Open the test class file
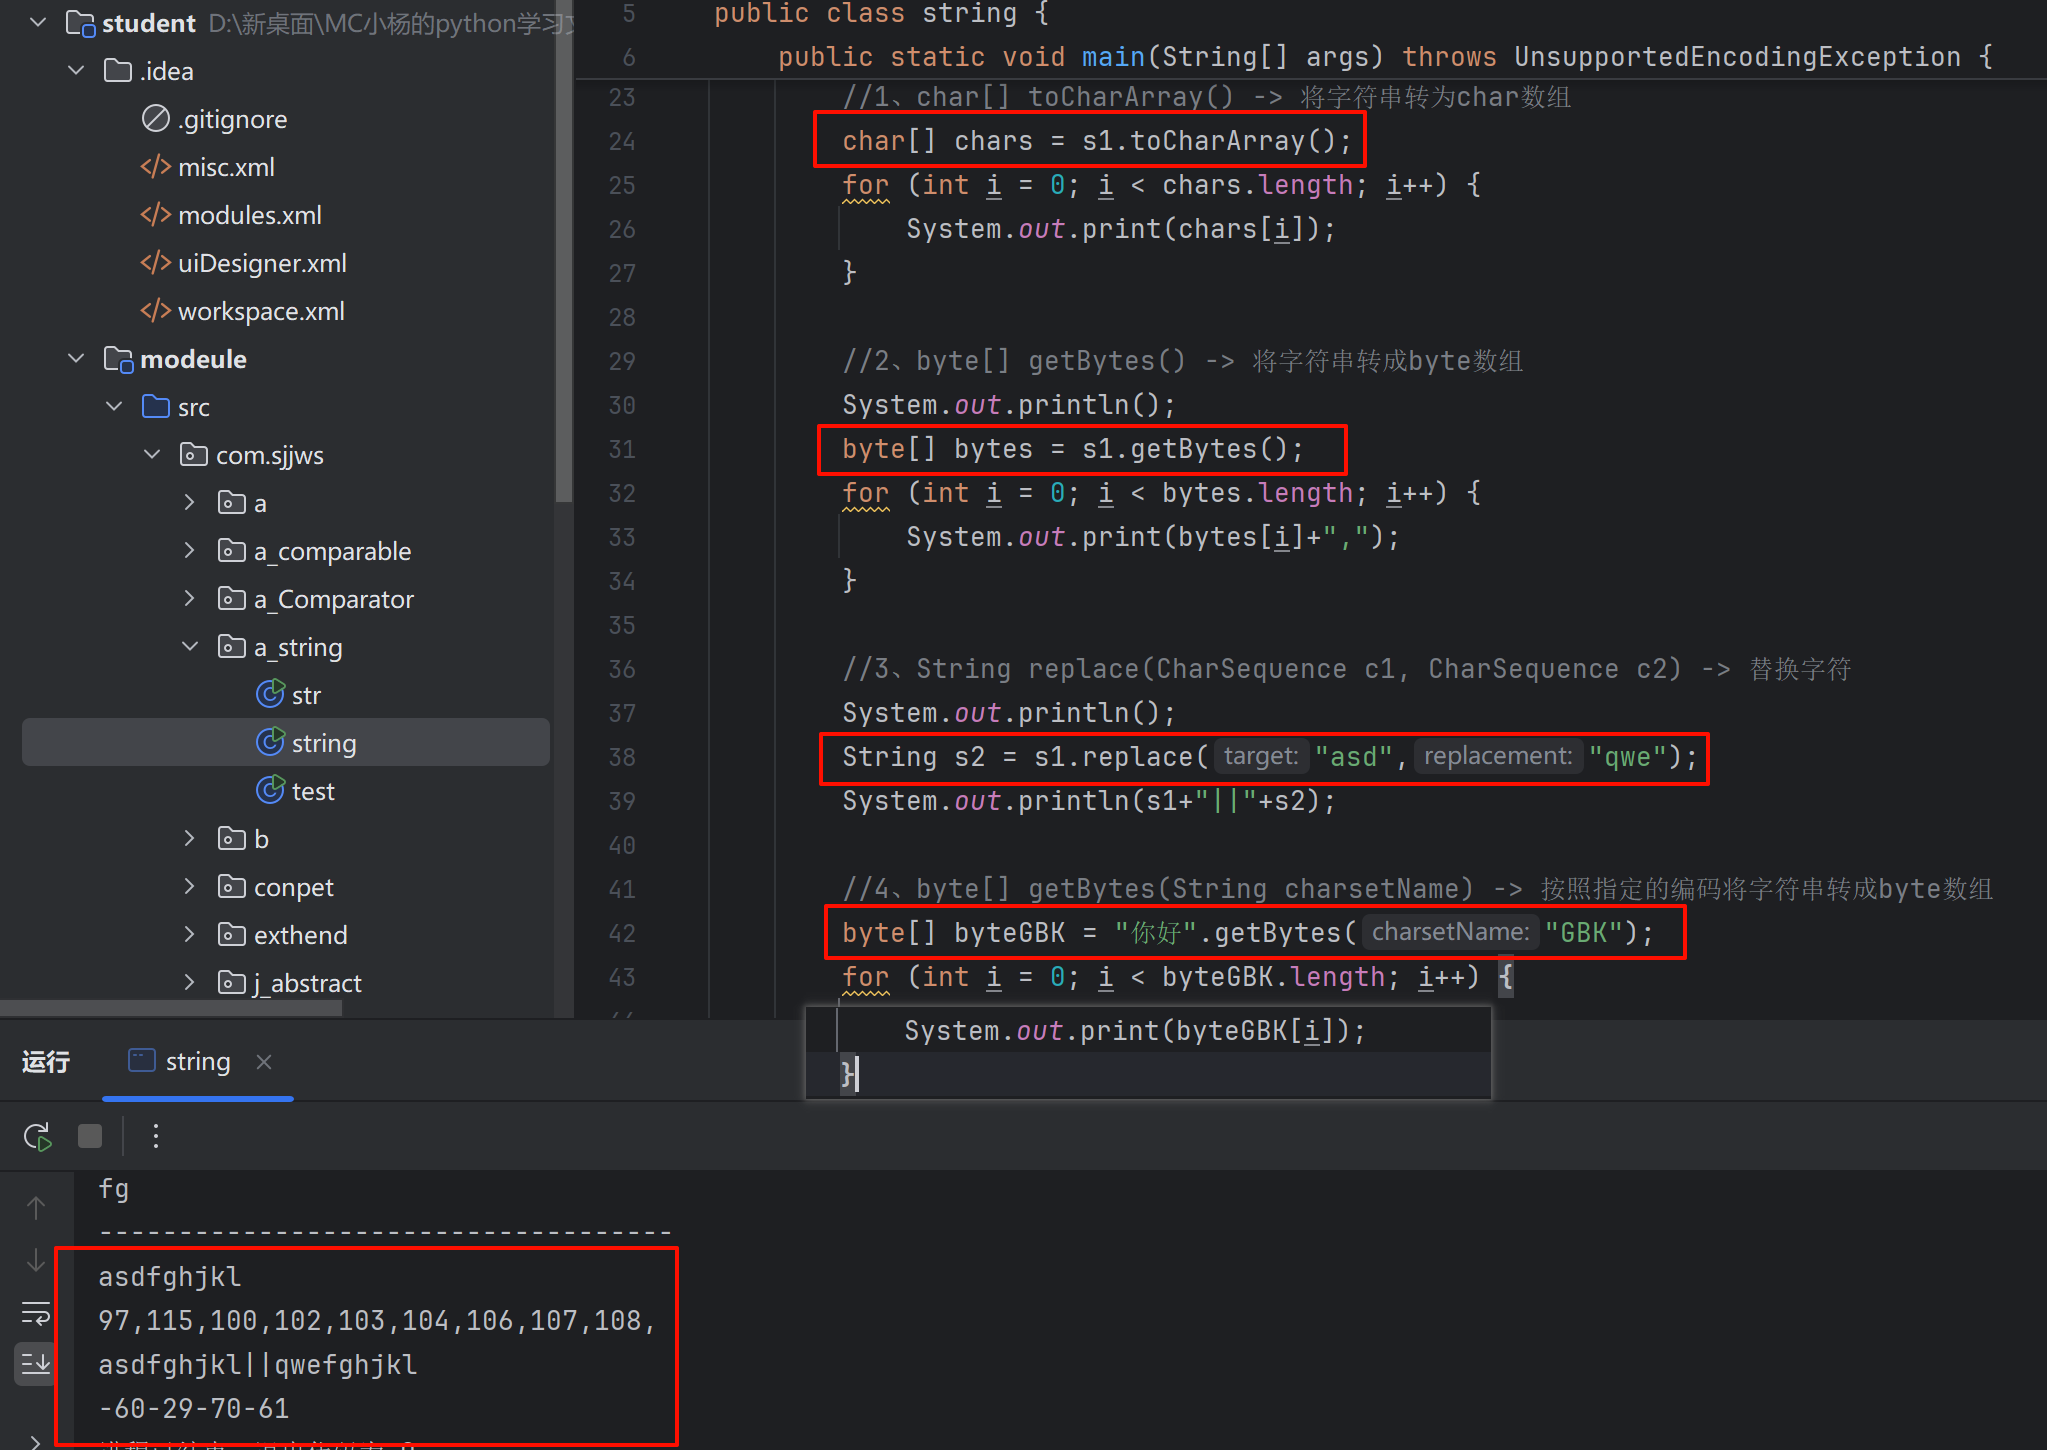2047x1450 pixels. 312,791
